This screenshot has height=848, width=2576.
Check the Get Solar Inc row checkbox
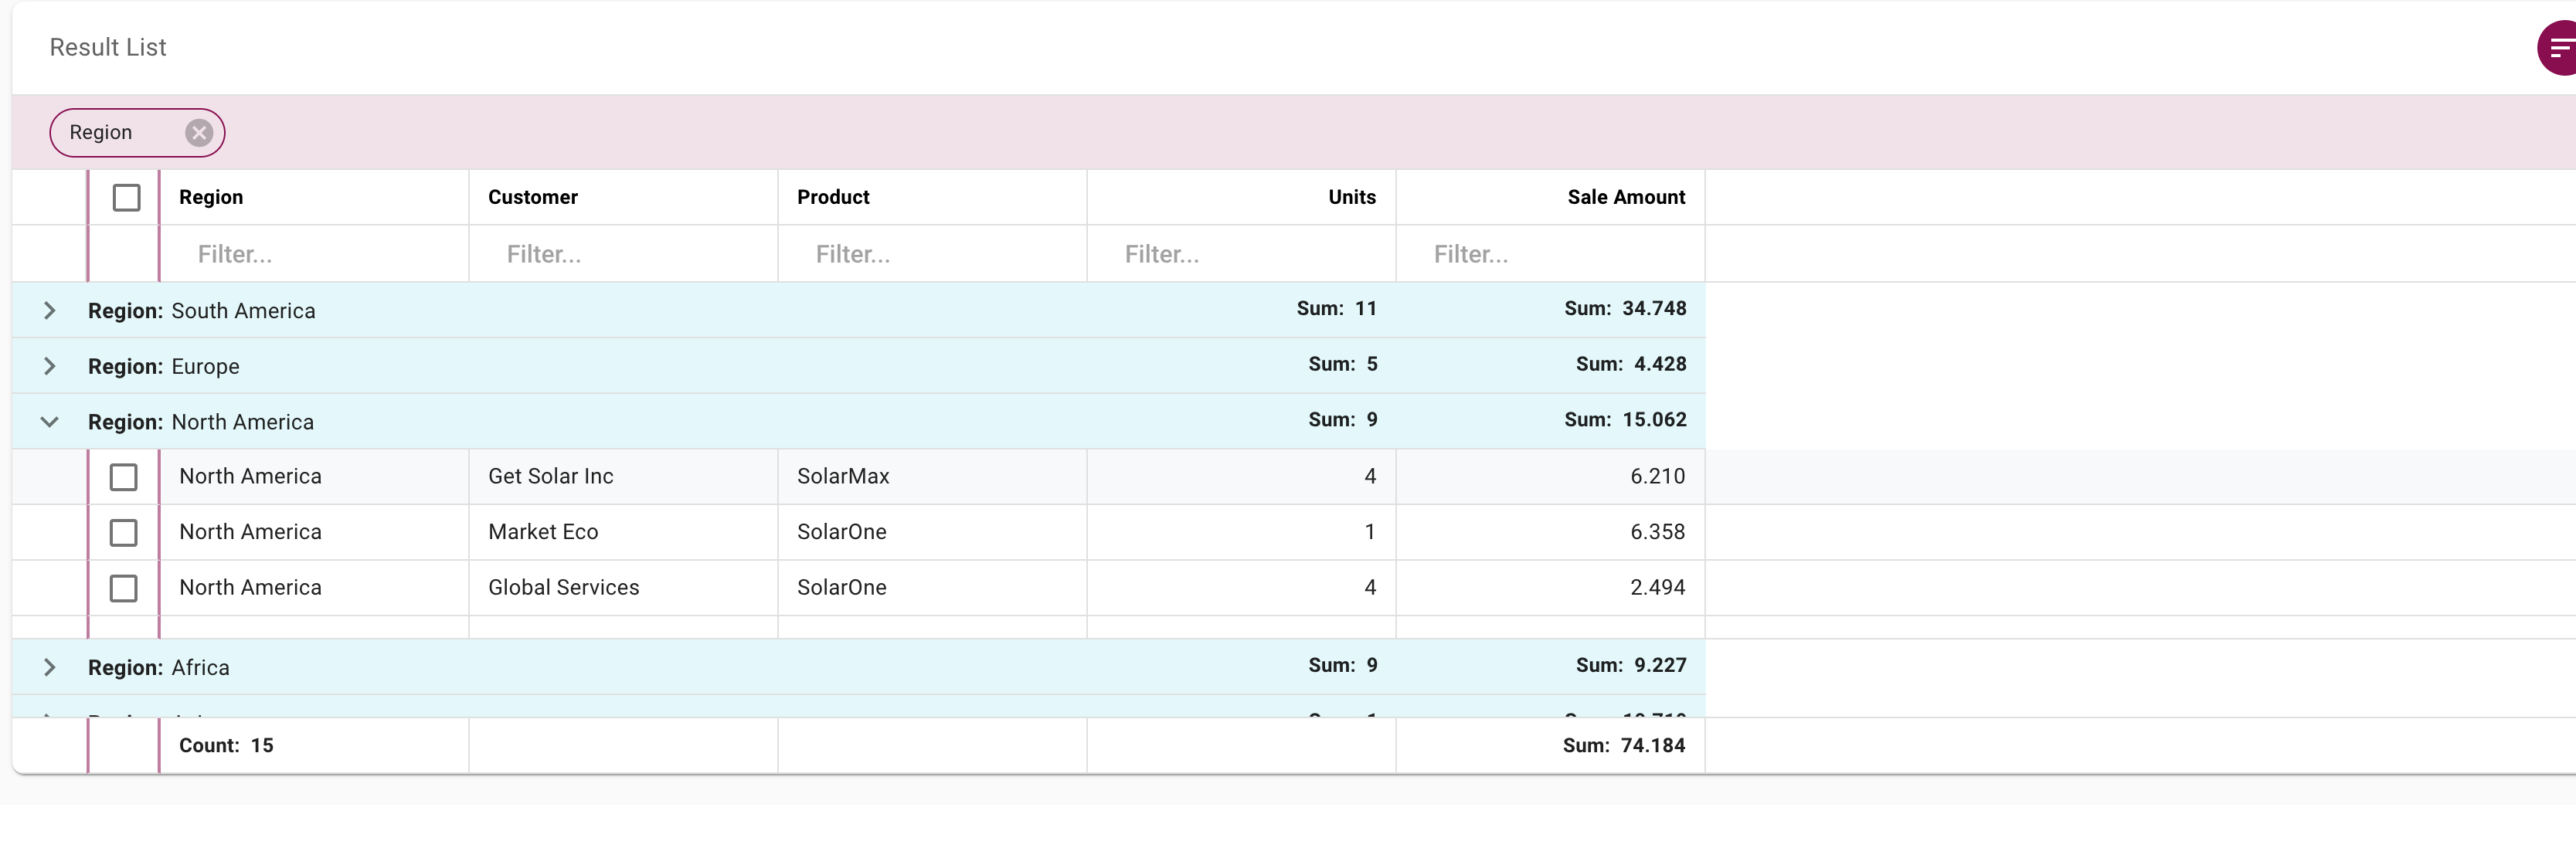pyautogui.click(x=123, y=477)
